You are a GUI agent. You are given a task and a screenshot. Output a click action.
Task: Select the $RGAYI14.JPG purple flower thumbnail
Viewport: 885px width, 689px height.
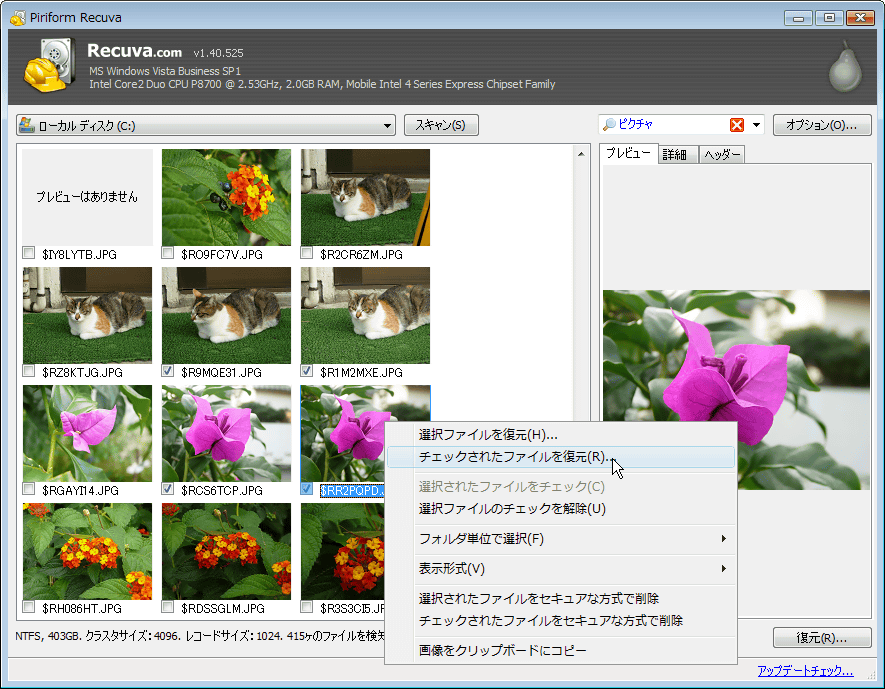click(87, 433)
